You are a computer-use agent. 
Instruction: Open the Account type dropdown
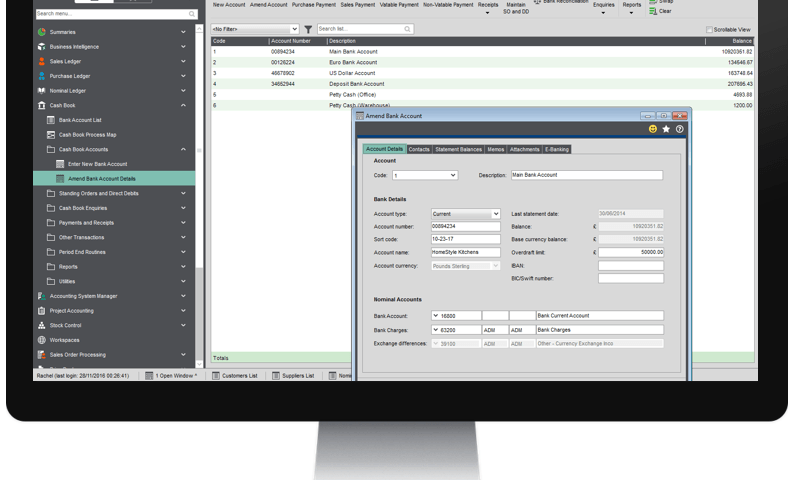coord(495,214)
